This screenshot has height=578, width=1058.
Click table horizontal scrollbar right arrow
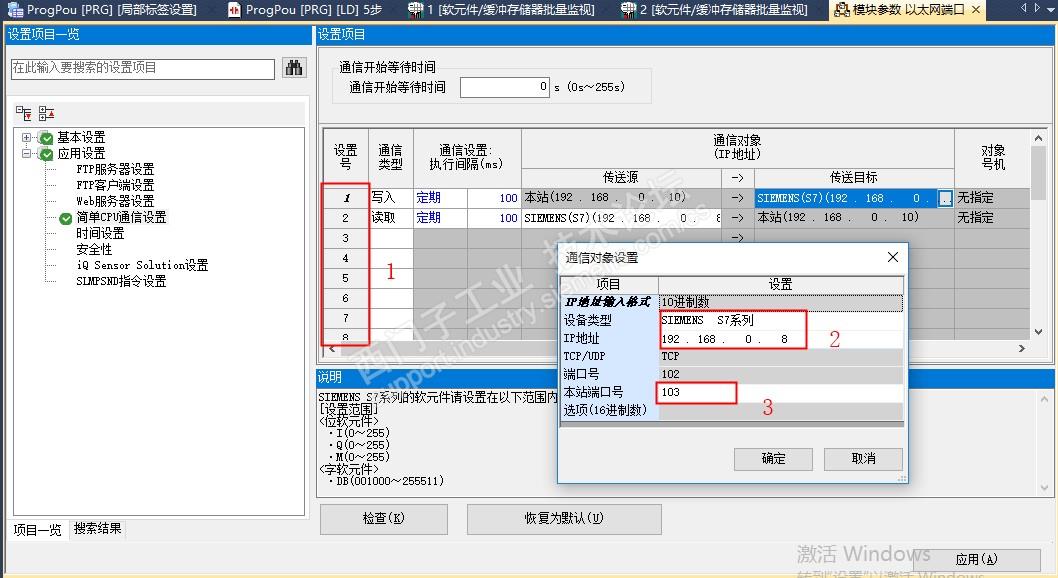click(1022, 349)
